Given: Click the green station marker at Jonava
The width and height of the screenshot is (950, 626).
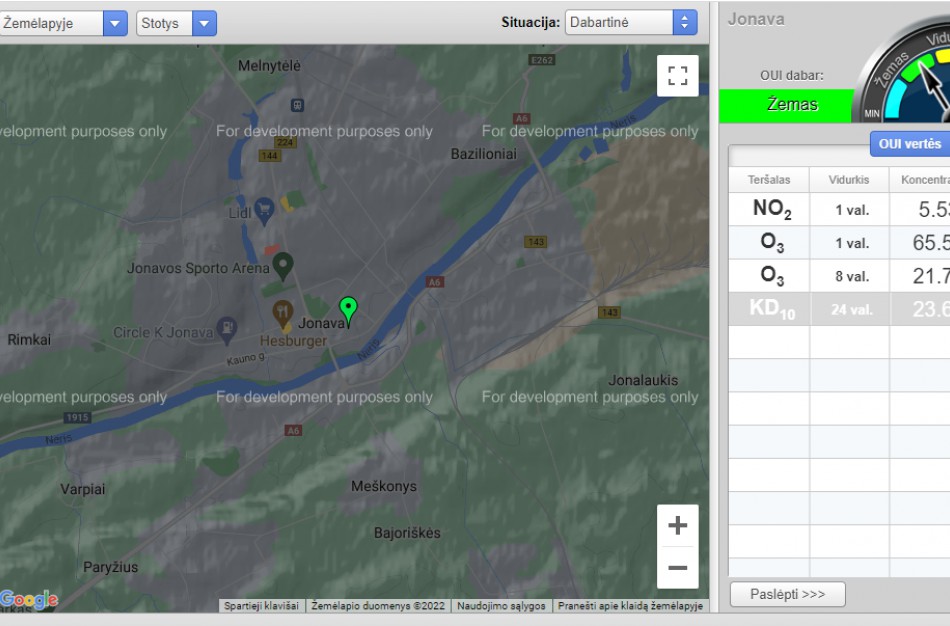Looking at the screenshot, I should coord(348,308).
